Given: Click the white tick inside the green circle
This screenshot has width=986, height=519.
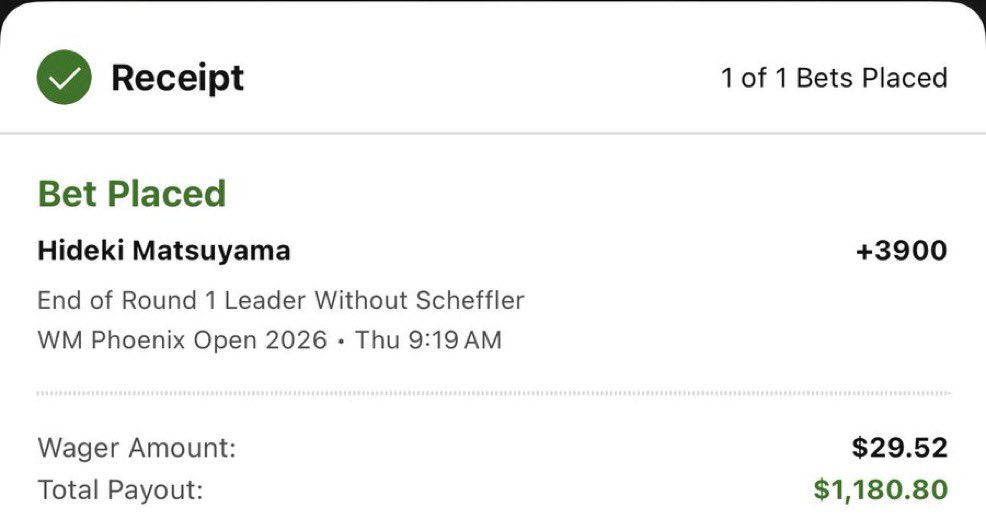Looking at the screenshot, I should tap(64, 78).
